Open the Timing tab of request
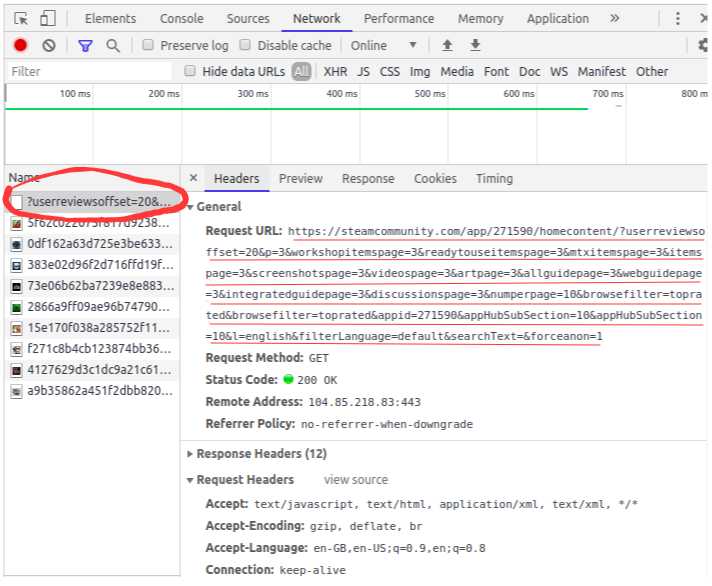This screenshot has height=586, width=712. pos(494,178)
